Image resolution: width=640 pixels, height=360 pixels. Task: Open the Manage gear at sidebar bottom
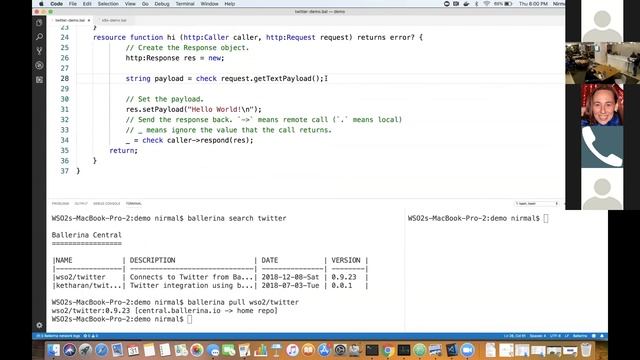point(39,325)
